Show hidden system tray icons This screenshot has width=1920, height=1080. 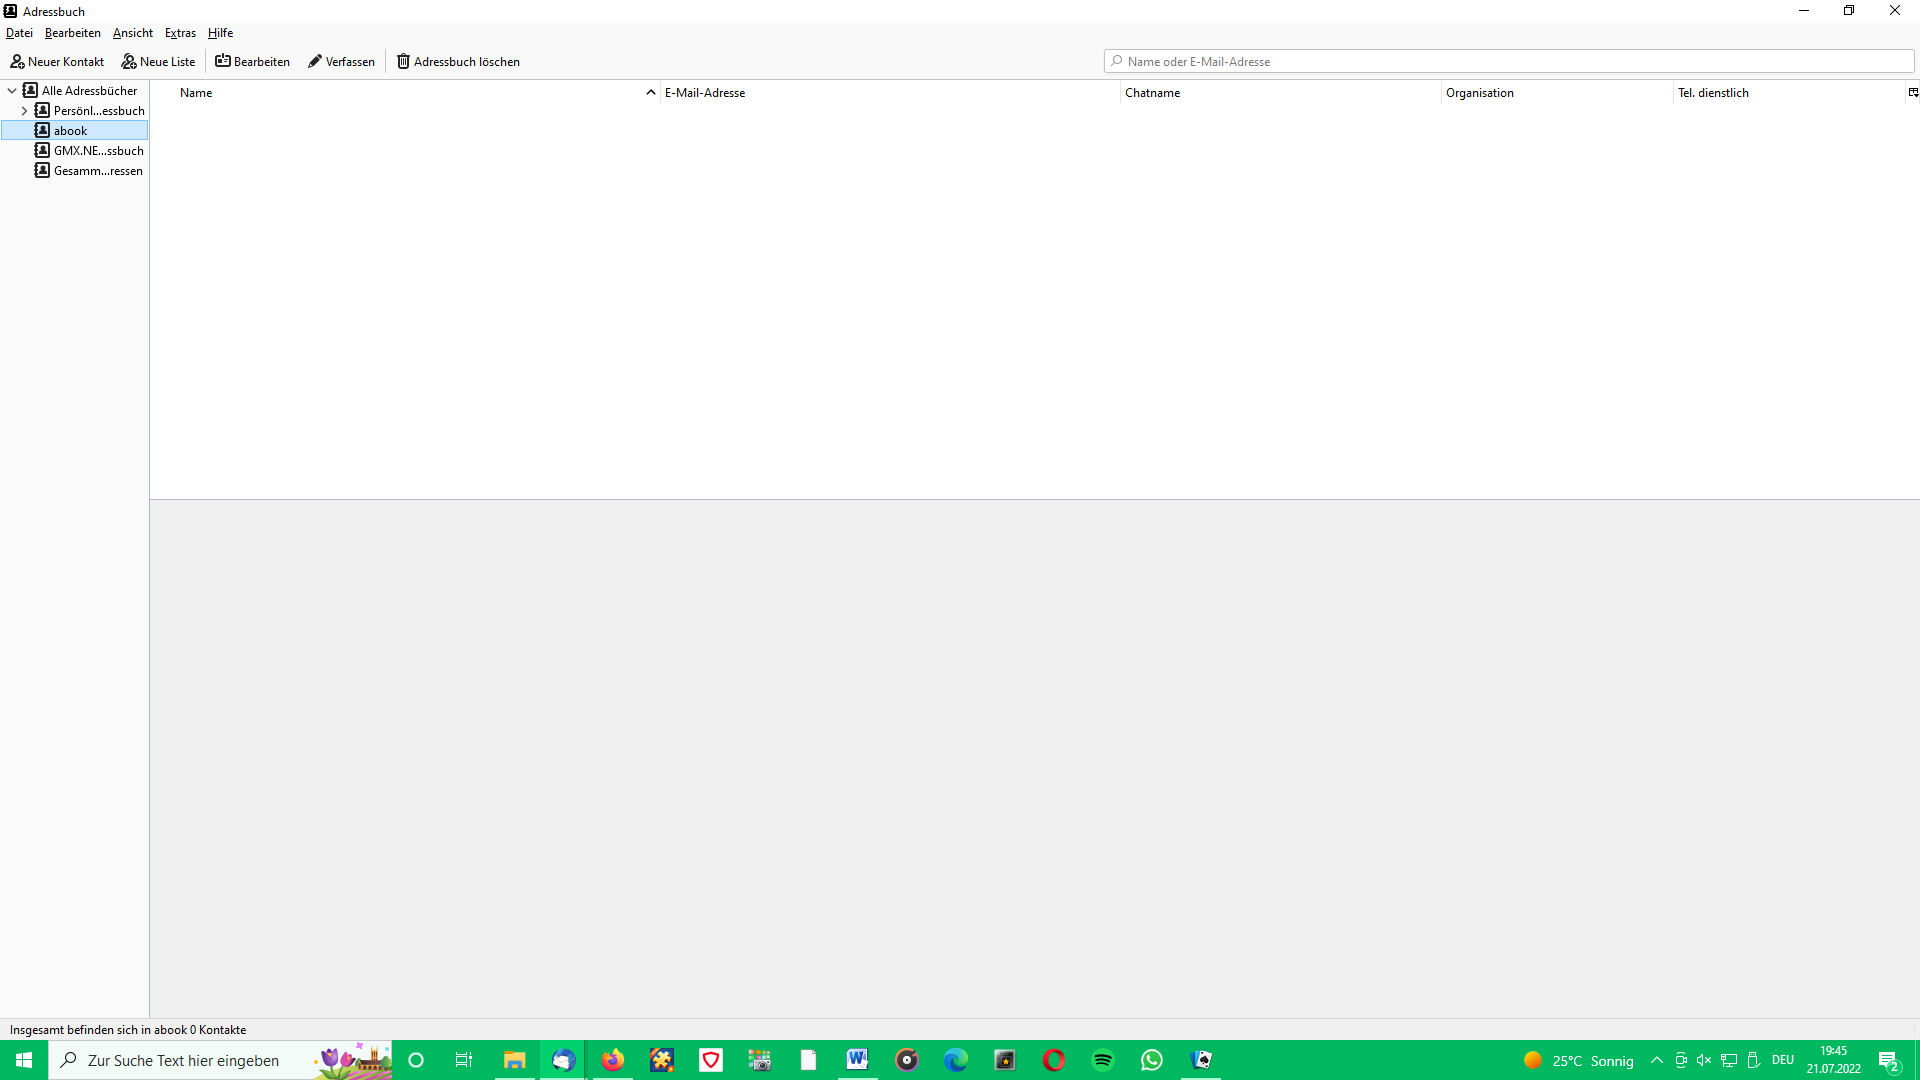coord(1657,1060)
